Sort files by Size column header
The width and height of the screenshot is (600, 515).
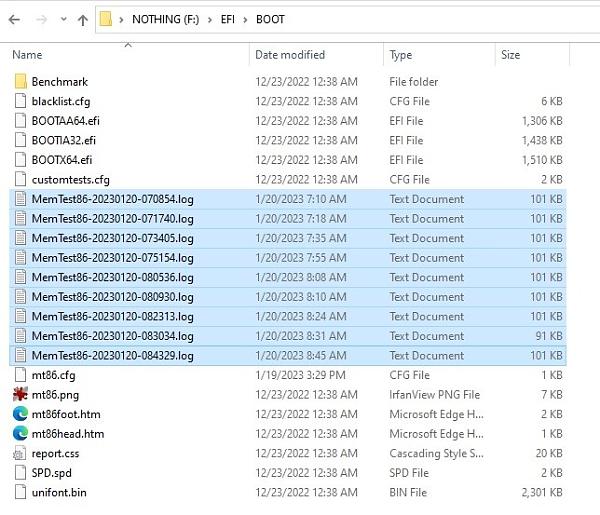click(x=510, y=55)
